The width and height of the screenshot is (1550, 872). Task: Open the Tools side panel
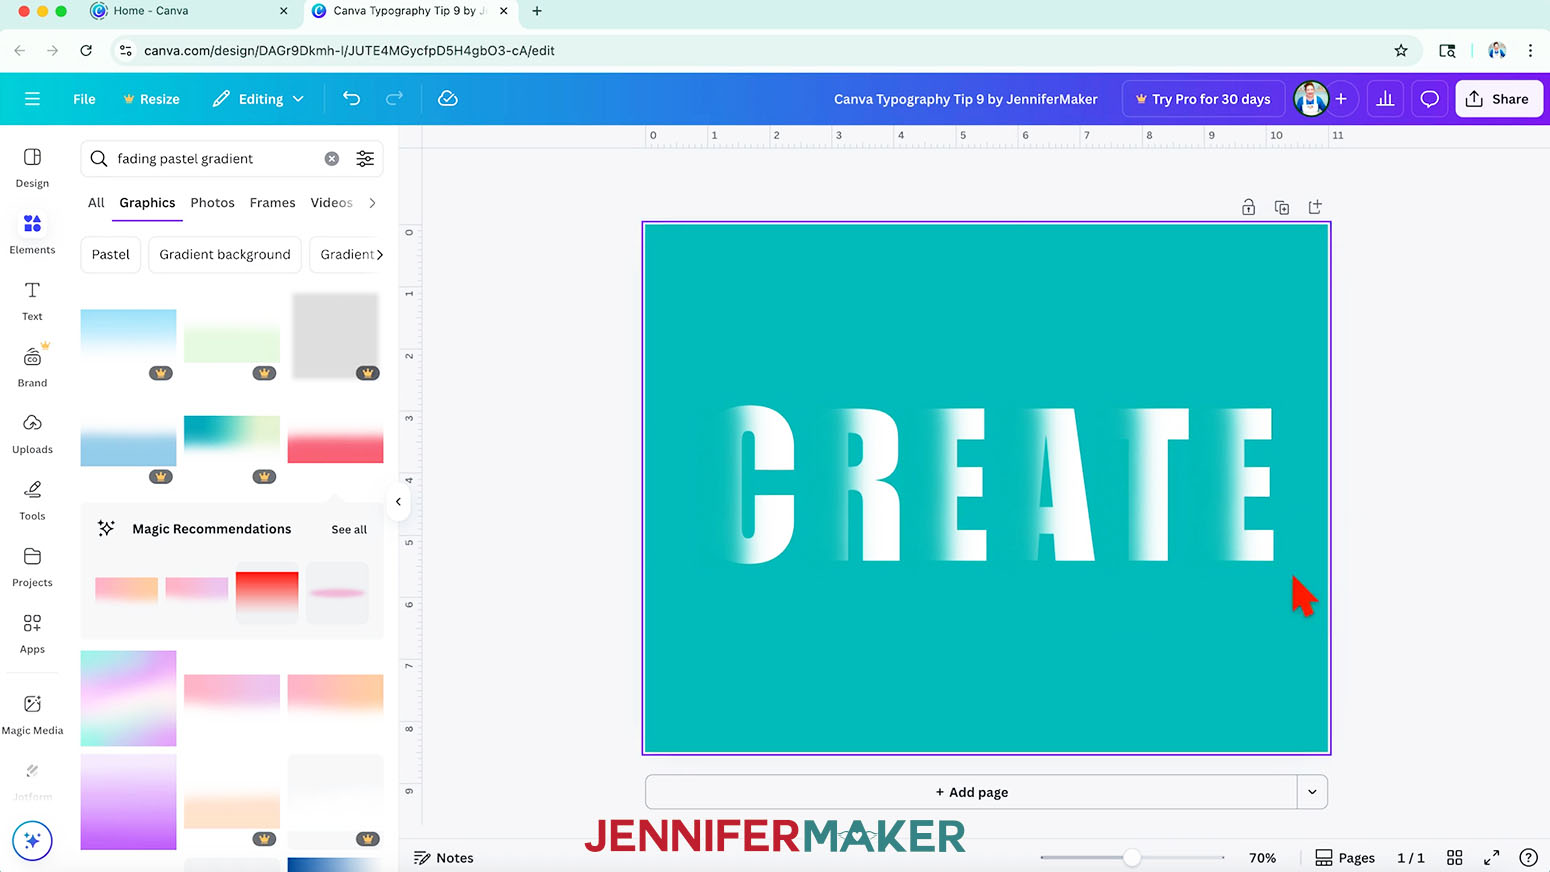[x=32, y=500]
